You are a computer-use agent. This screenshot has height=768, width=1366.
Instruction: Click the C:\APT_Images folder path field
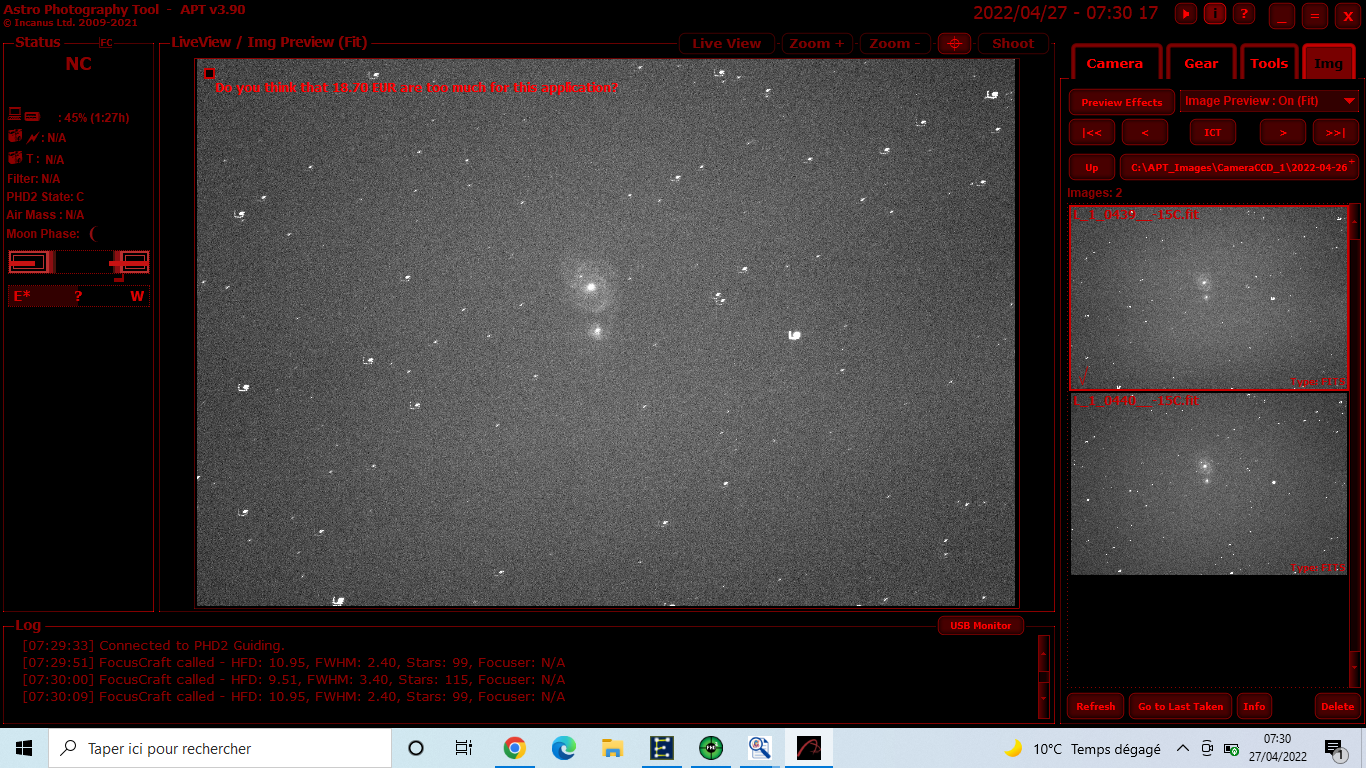pos(1239,167)
